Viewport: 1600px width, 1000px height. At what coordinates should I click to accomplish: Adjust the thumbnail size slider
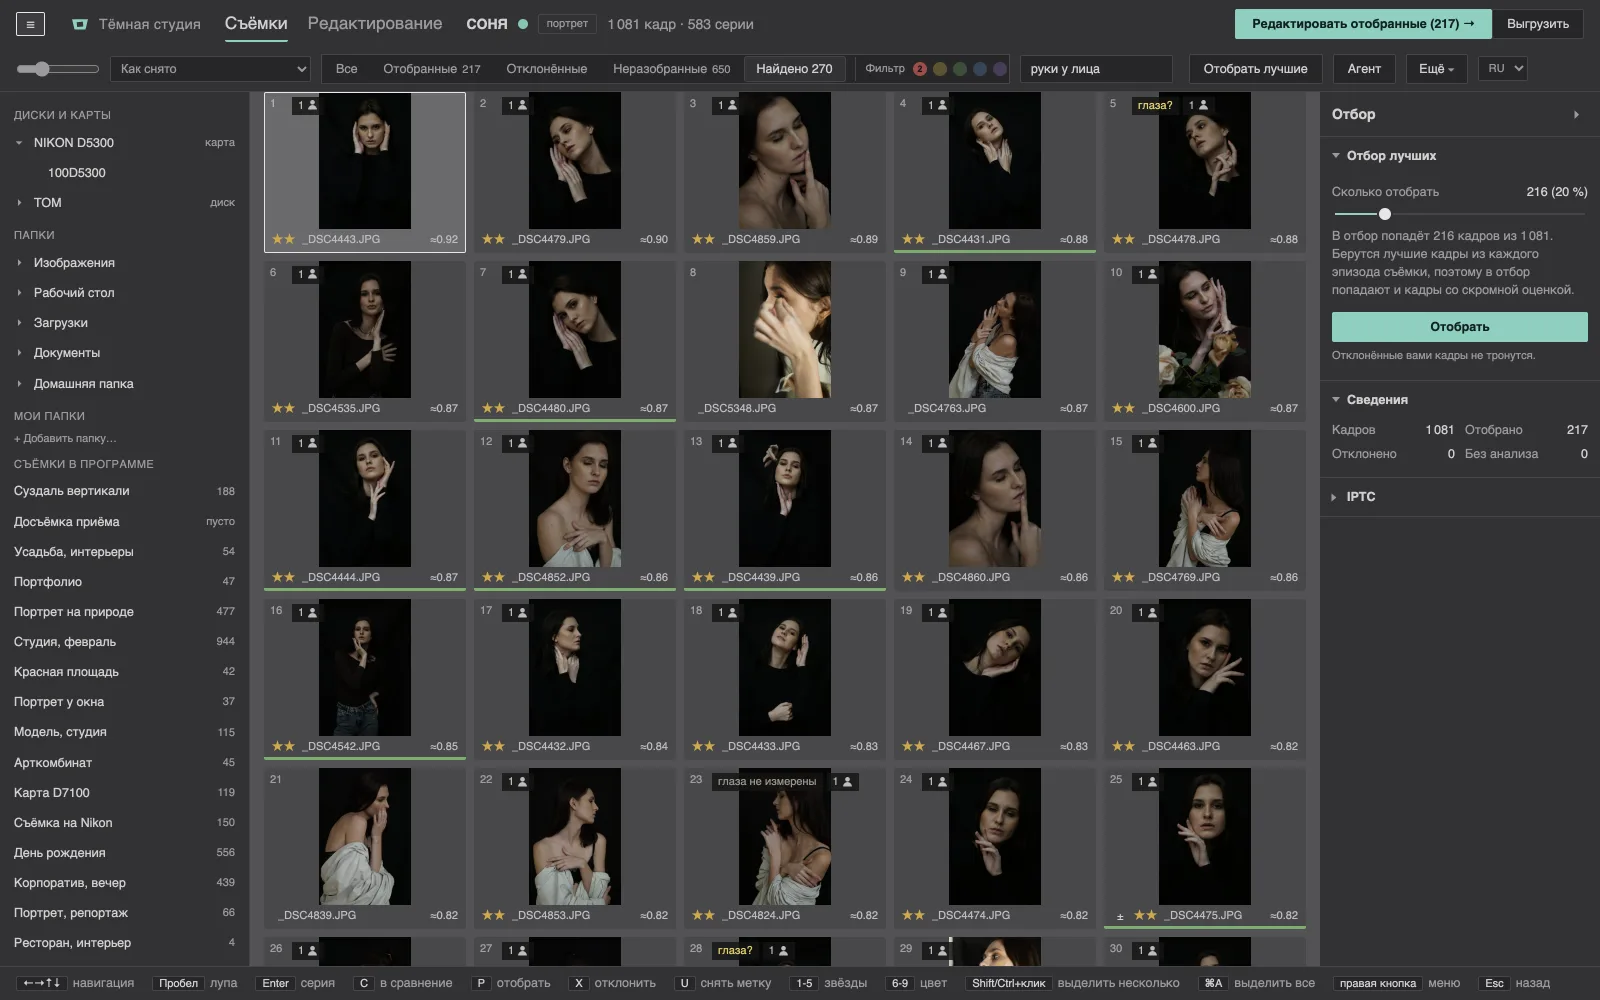(58, 69)
